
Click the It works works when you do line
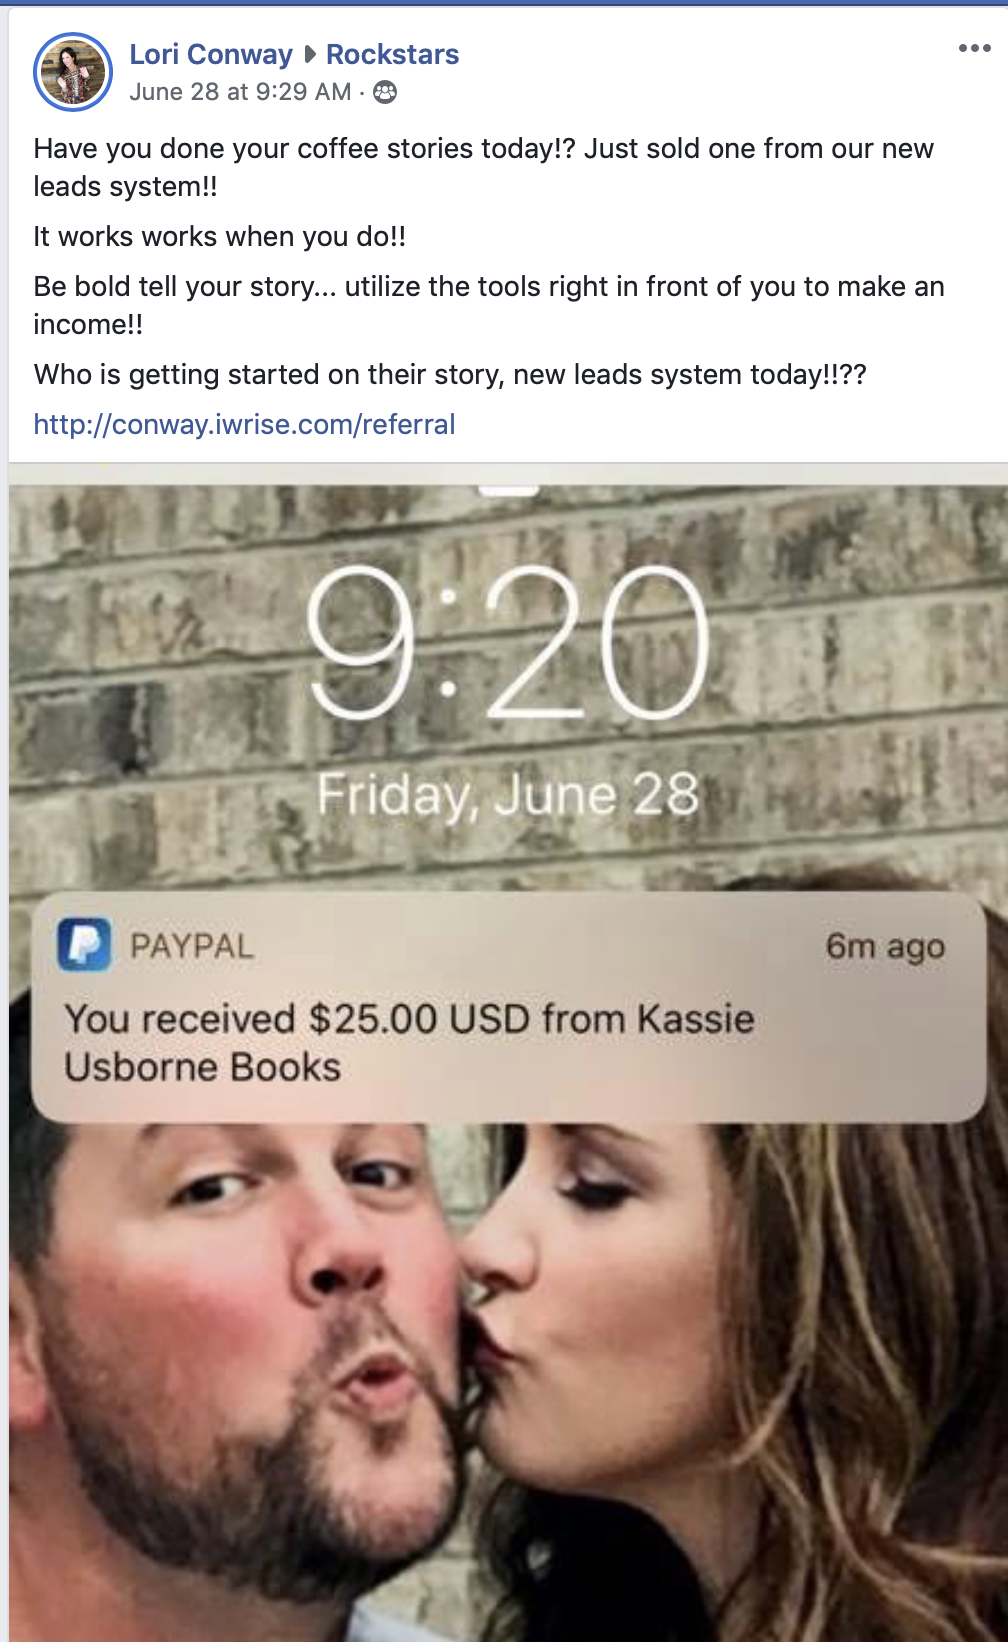pos(220,236)
